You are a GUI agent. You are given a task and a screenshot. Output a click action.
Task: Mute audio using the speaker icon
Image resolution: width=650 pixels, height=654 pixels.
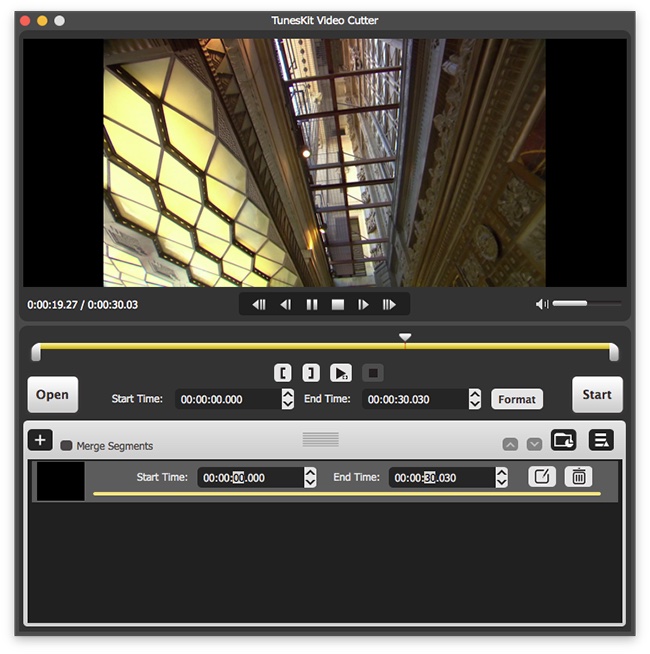(542, 304)
